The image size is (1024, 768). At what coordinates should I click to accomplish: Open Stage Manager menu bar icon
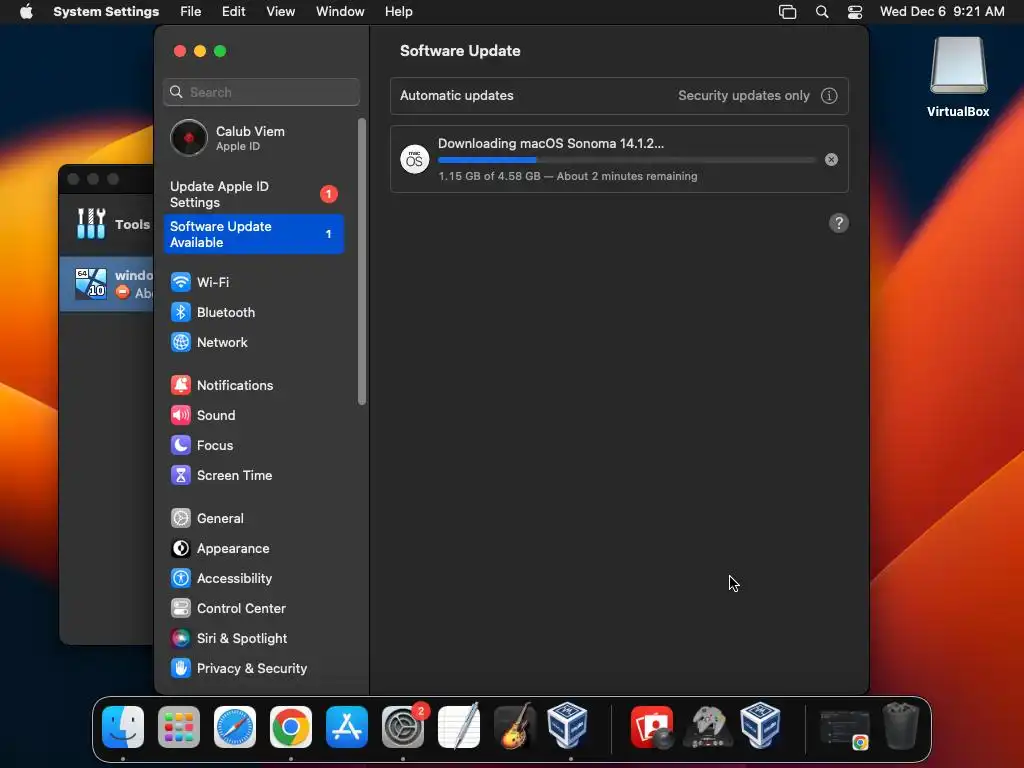788,12
